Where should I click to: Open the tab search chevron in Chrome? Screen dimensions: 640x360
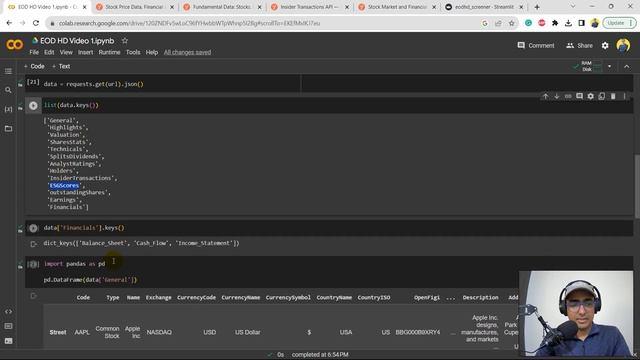(x=573, y=7)
